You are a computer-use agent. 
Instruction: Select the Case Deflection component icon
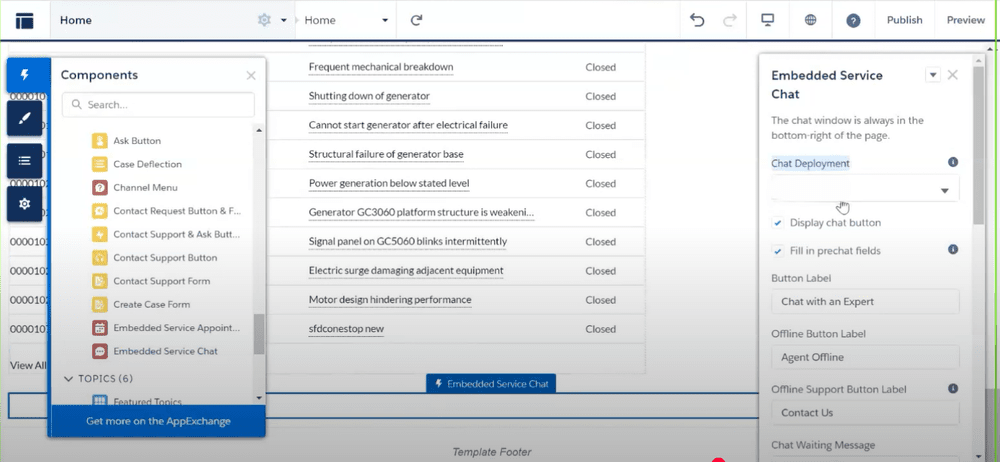(99, 164)
